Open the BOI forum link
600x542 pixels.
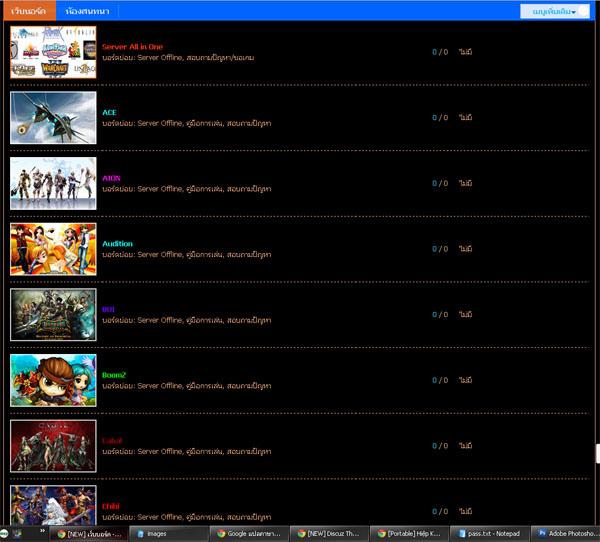108,309
